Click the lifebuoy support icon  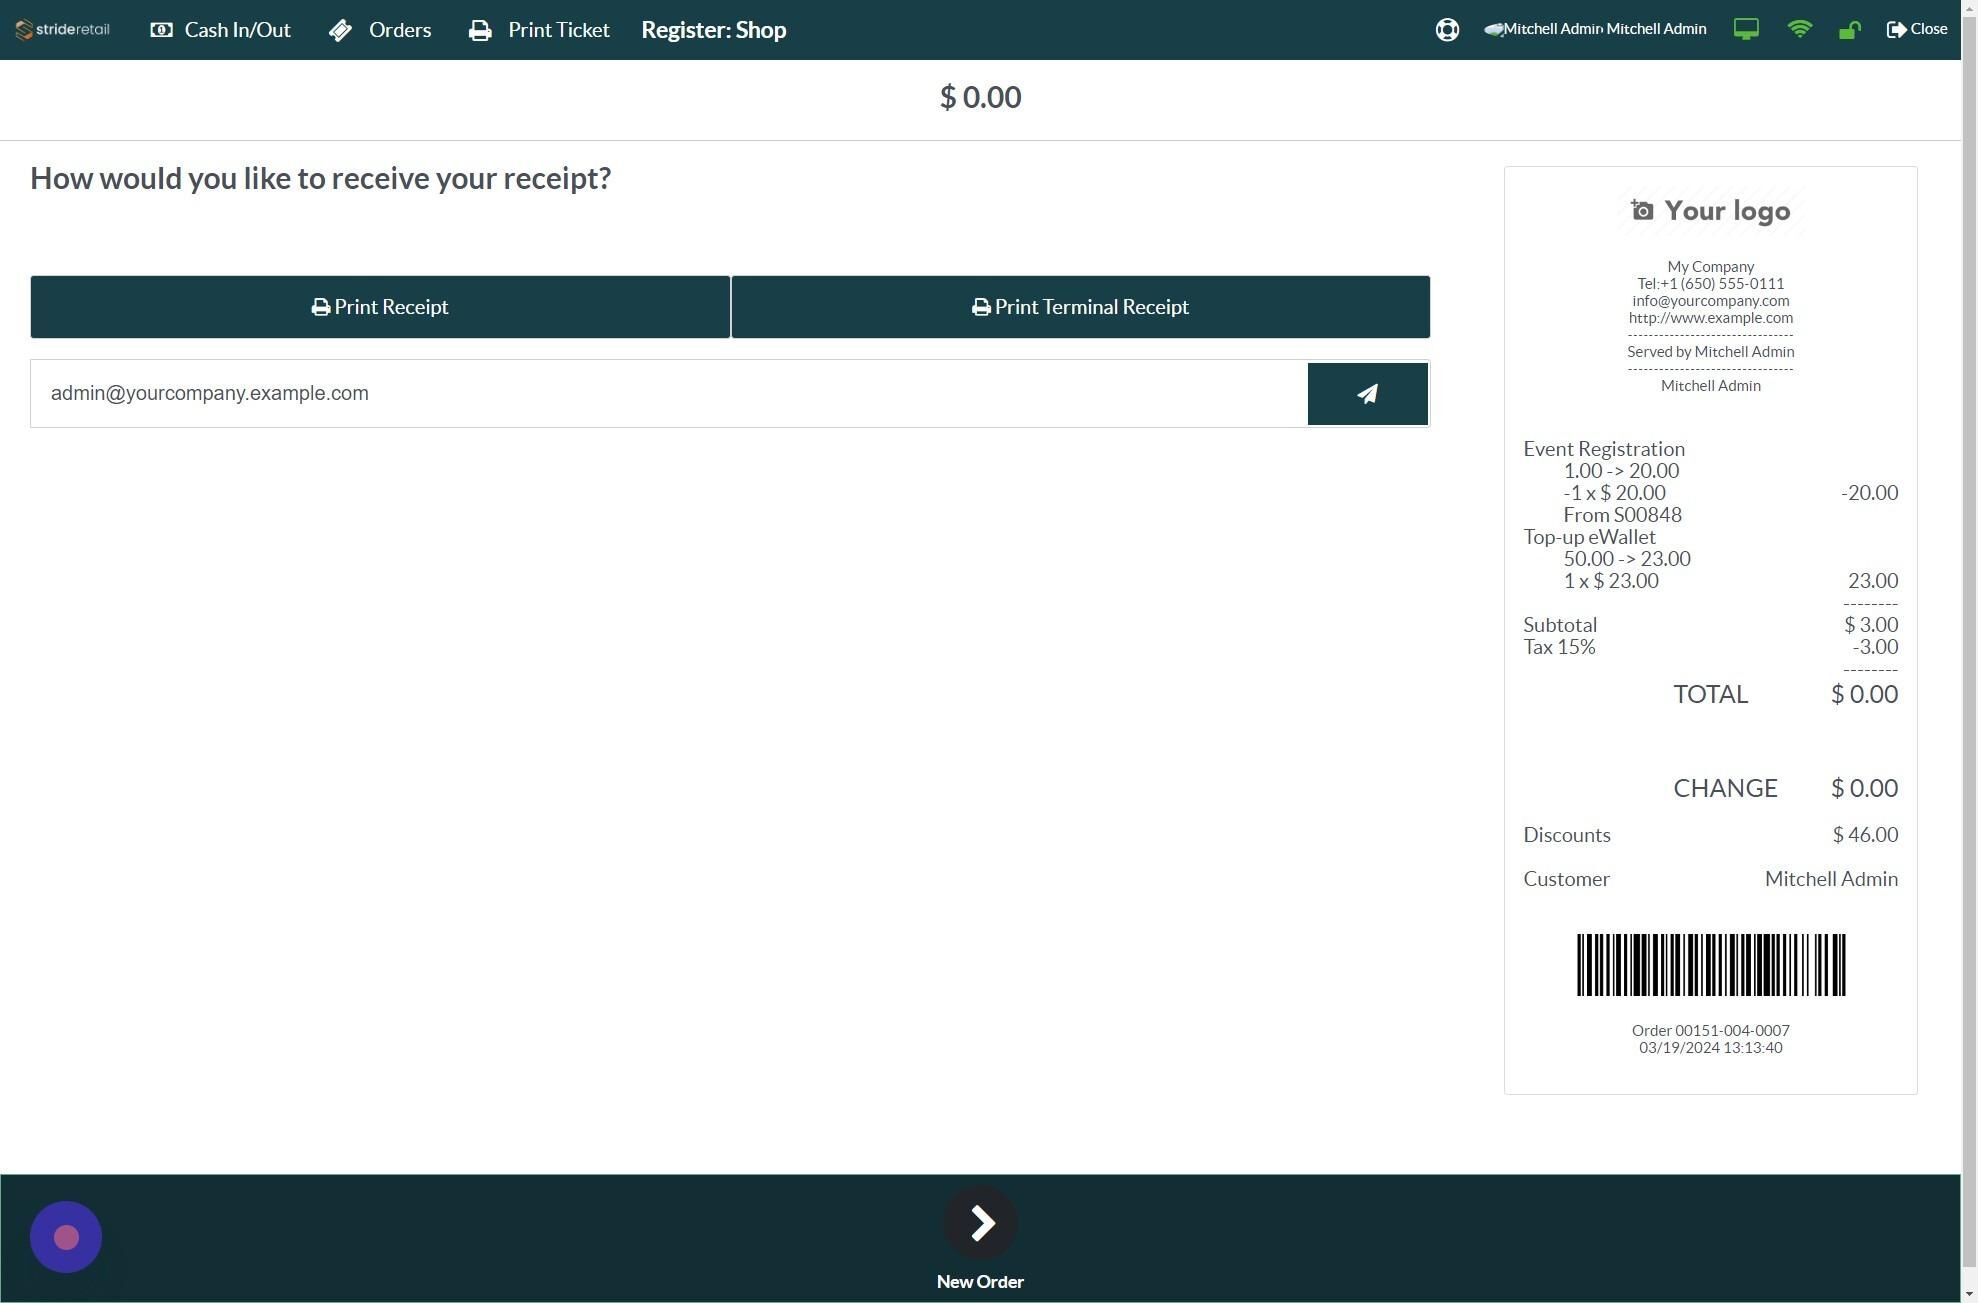click(x=1446, y=30)
